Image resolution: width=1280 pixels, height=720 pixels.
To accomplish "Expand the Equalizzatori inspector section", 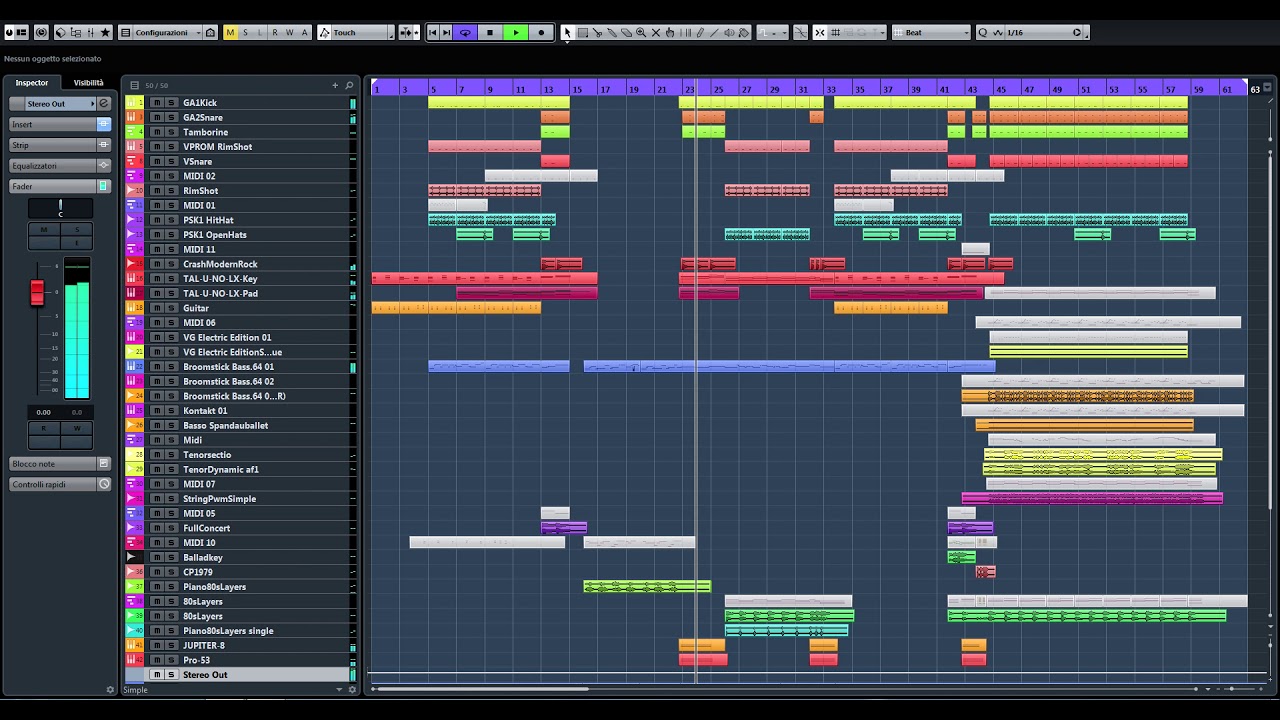I will [60, 166].
